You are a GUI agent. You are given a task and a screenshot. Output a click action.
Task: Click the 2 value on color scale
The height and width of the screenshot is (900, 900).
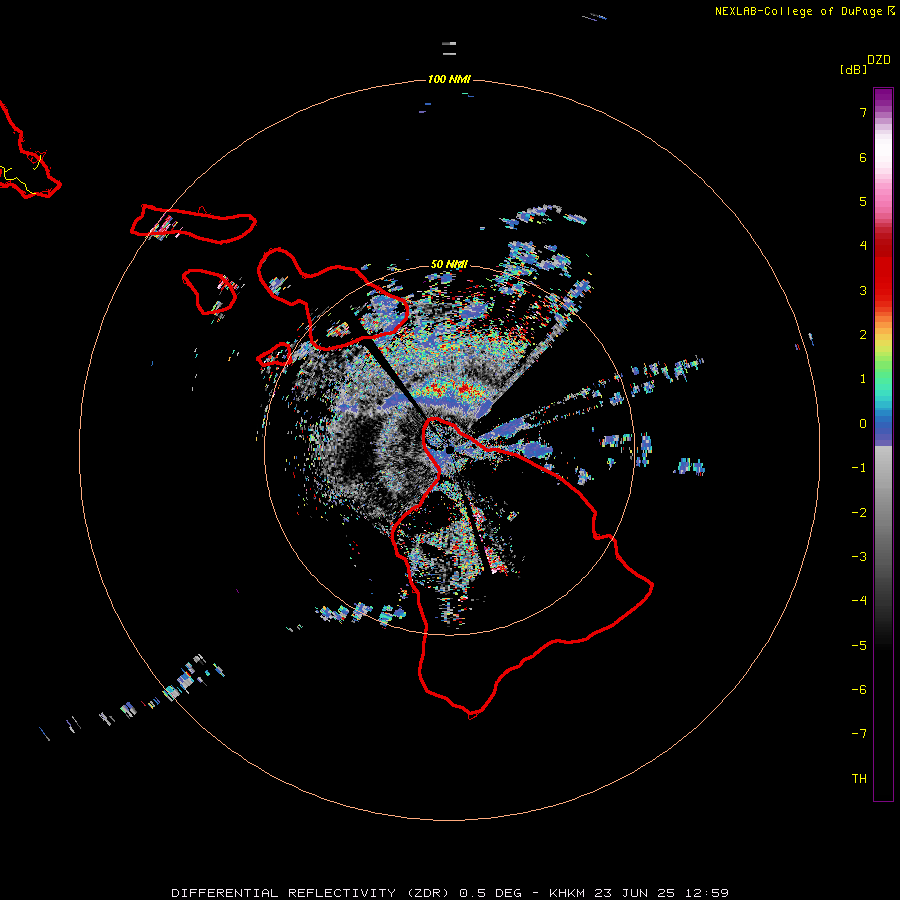tap(863, 335)
